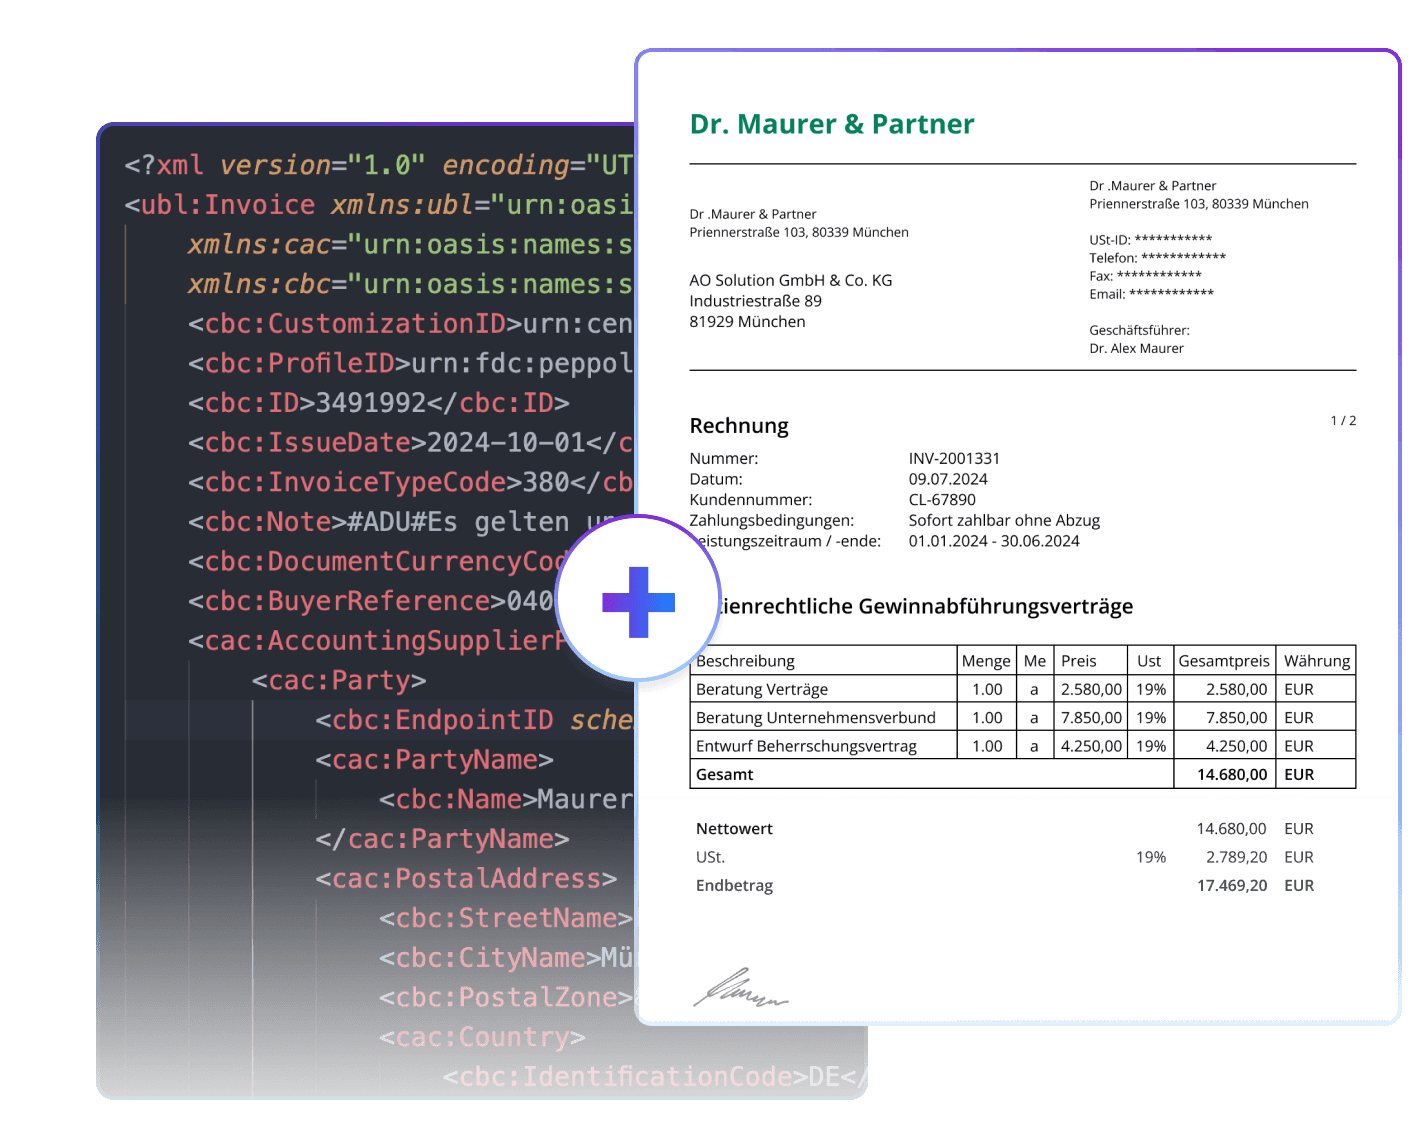Click 'AO Solution GmbH & Co. KG'

(791, 280)
